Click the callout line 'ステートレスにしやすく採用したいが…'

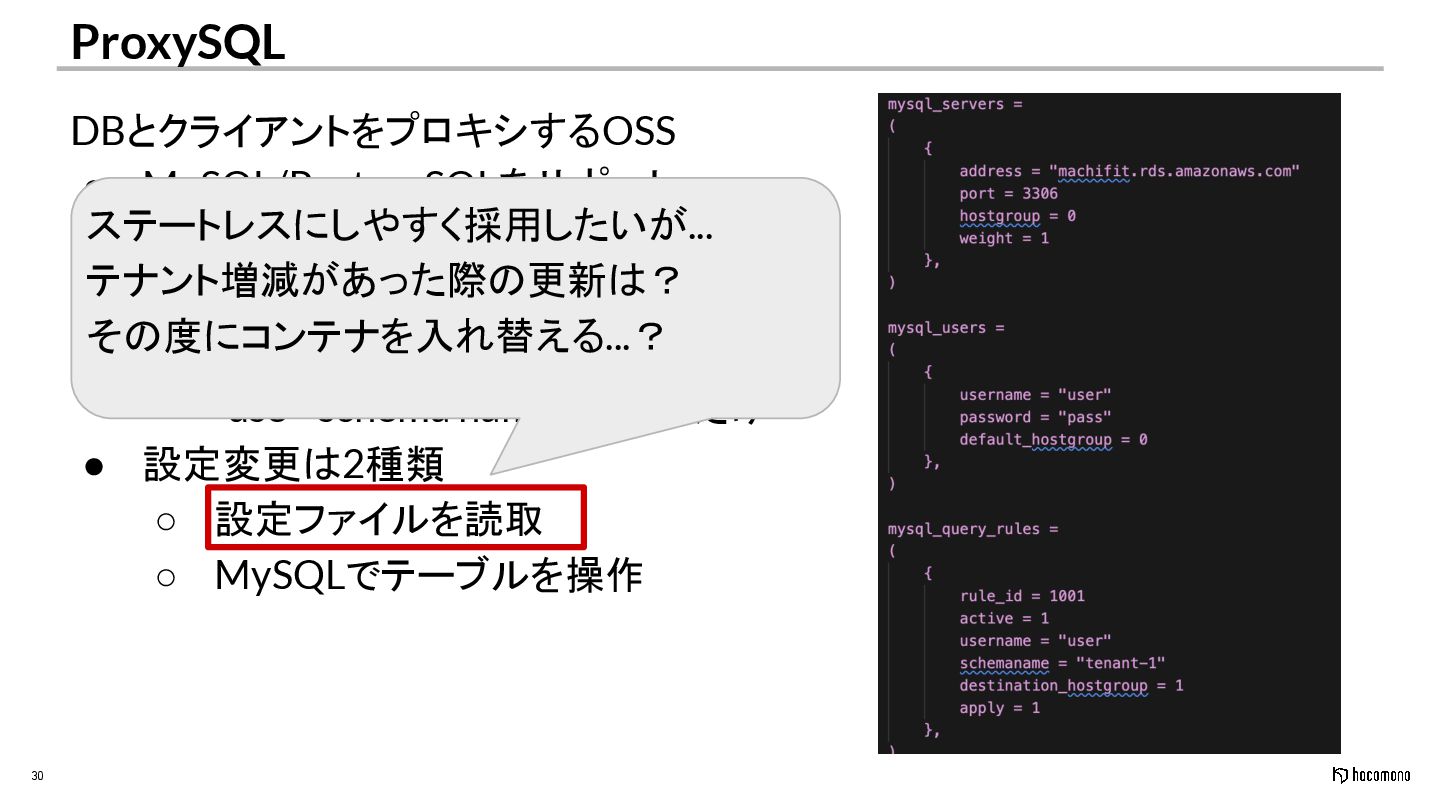click(x=400, y=226)
